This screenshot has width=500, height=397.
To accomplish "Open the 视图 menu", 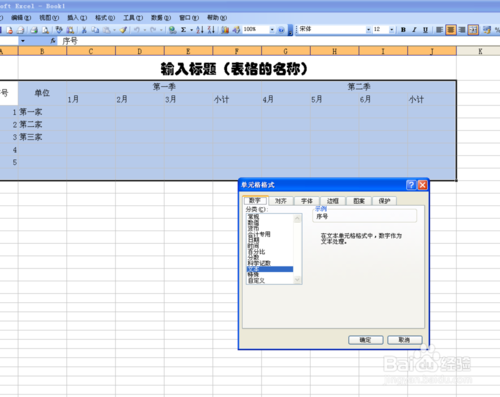I will pos(49,18).
